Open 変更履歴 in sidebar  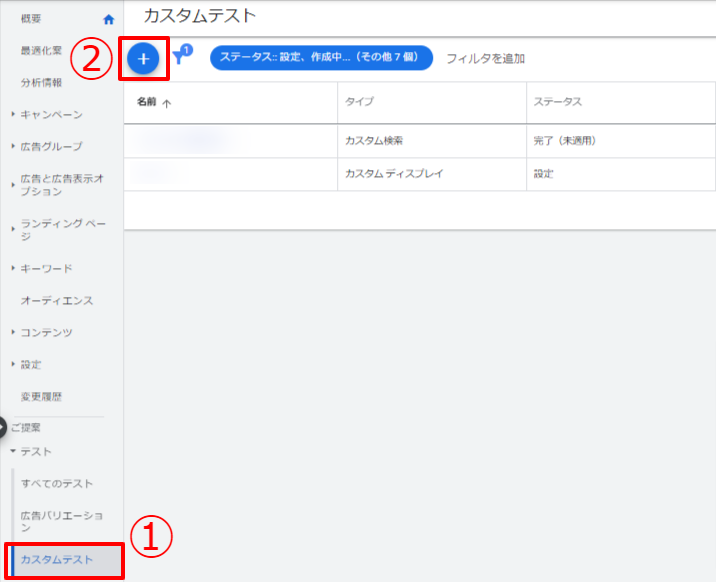tap(41, 397)
